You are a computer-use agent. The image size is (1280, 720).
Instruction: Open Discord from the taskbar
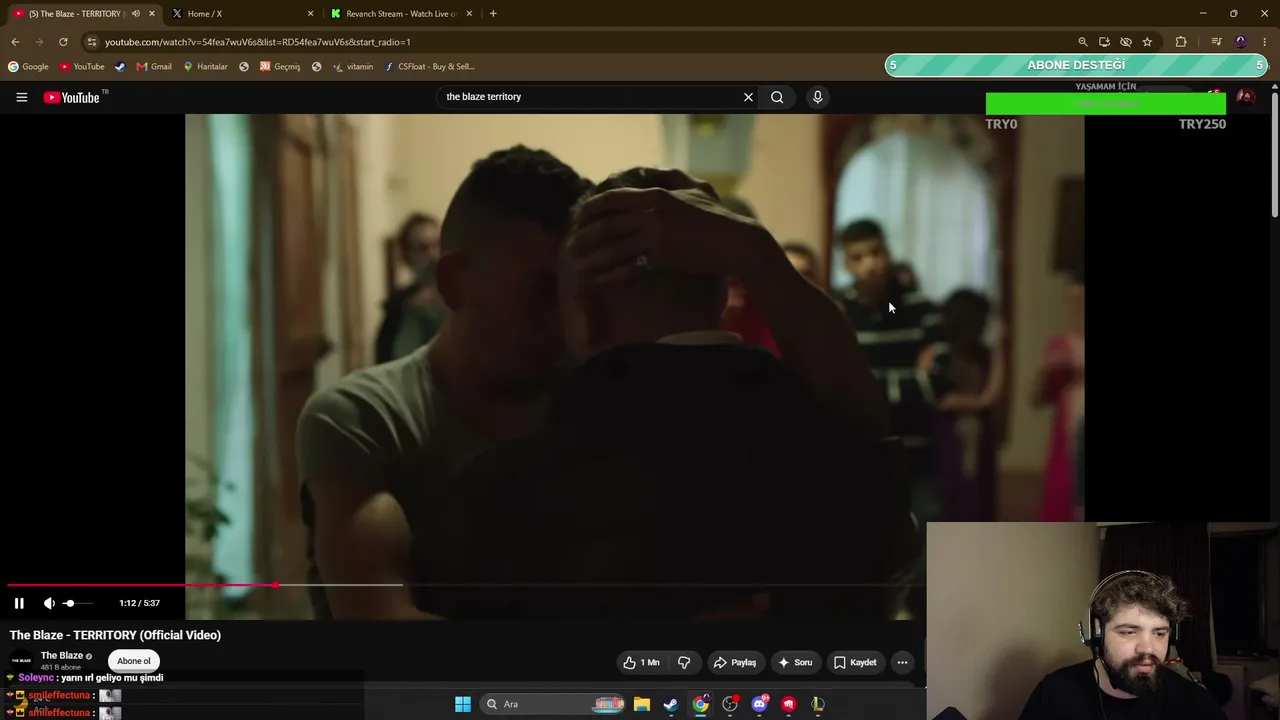759,704
